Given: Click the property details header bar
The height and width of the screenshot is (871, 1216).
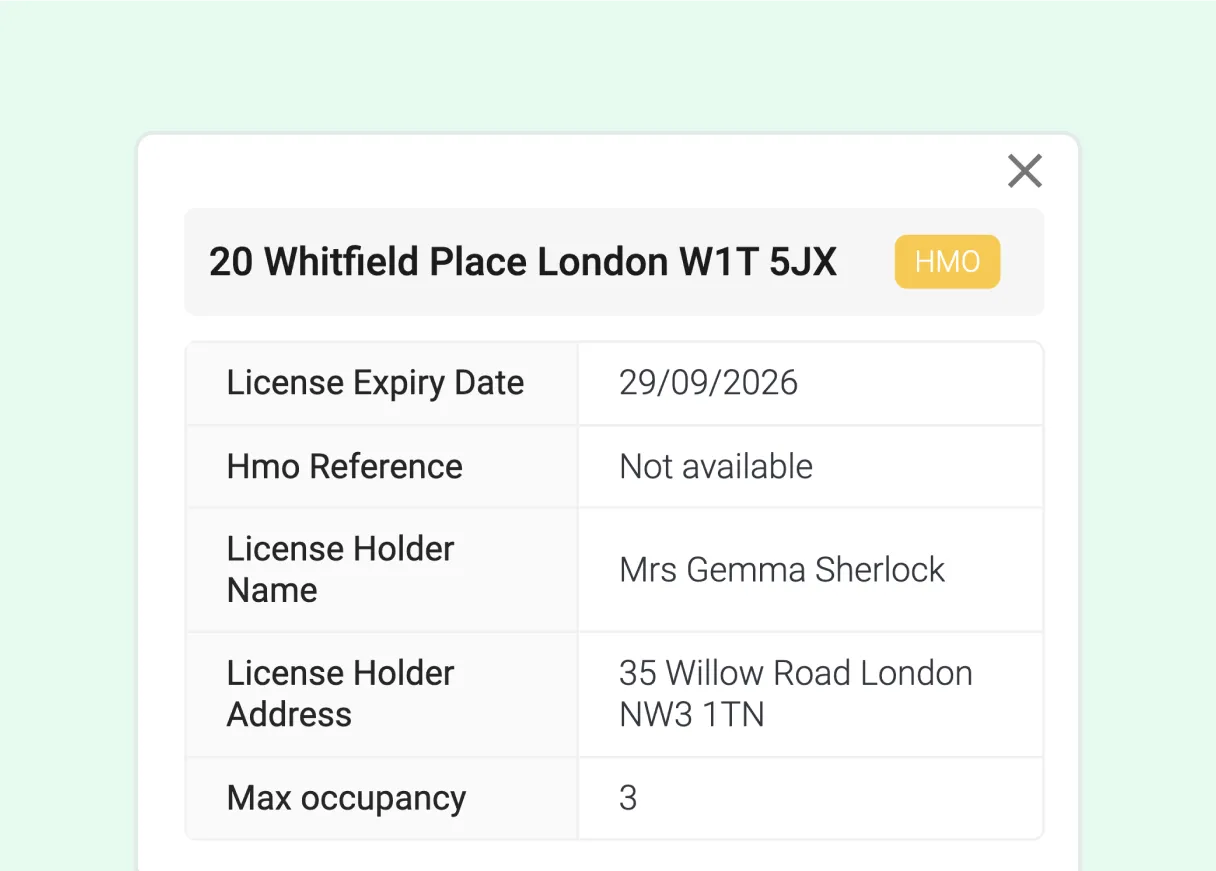Looking at the screenshot, I should click(614, 261).
